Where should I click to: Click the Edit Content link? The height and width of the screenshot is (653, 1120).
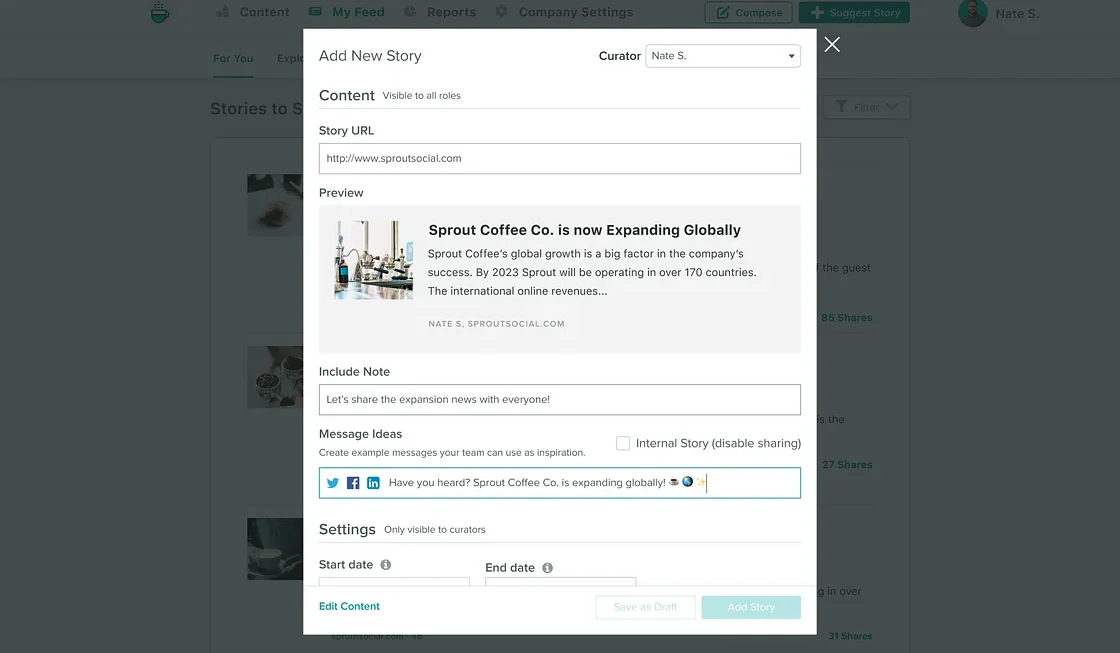pos(349,606)
